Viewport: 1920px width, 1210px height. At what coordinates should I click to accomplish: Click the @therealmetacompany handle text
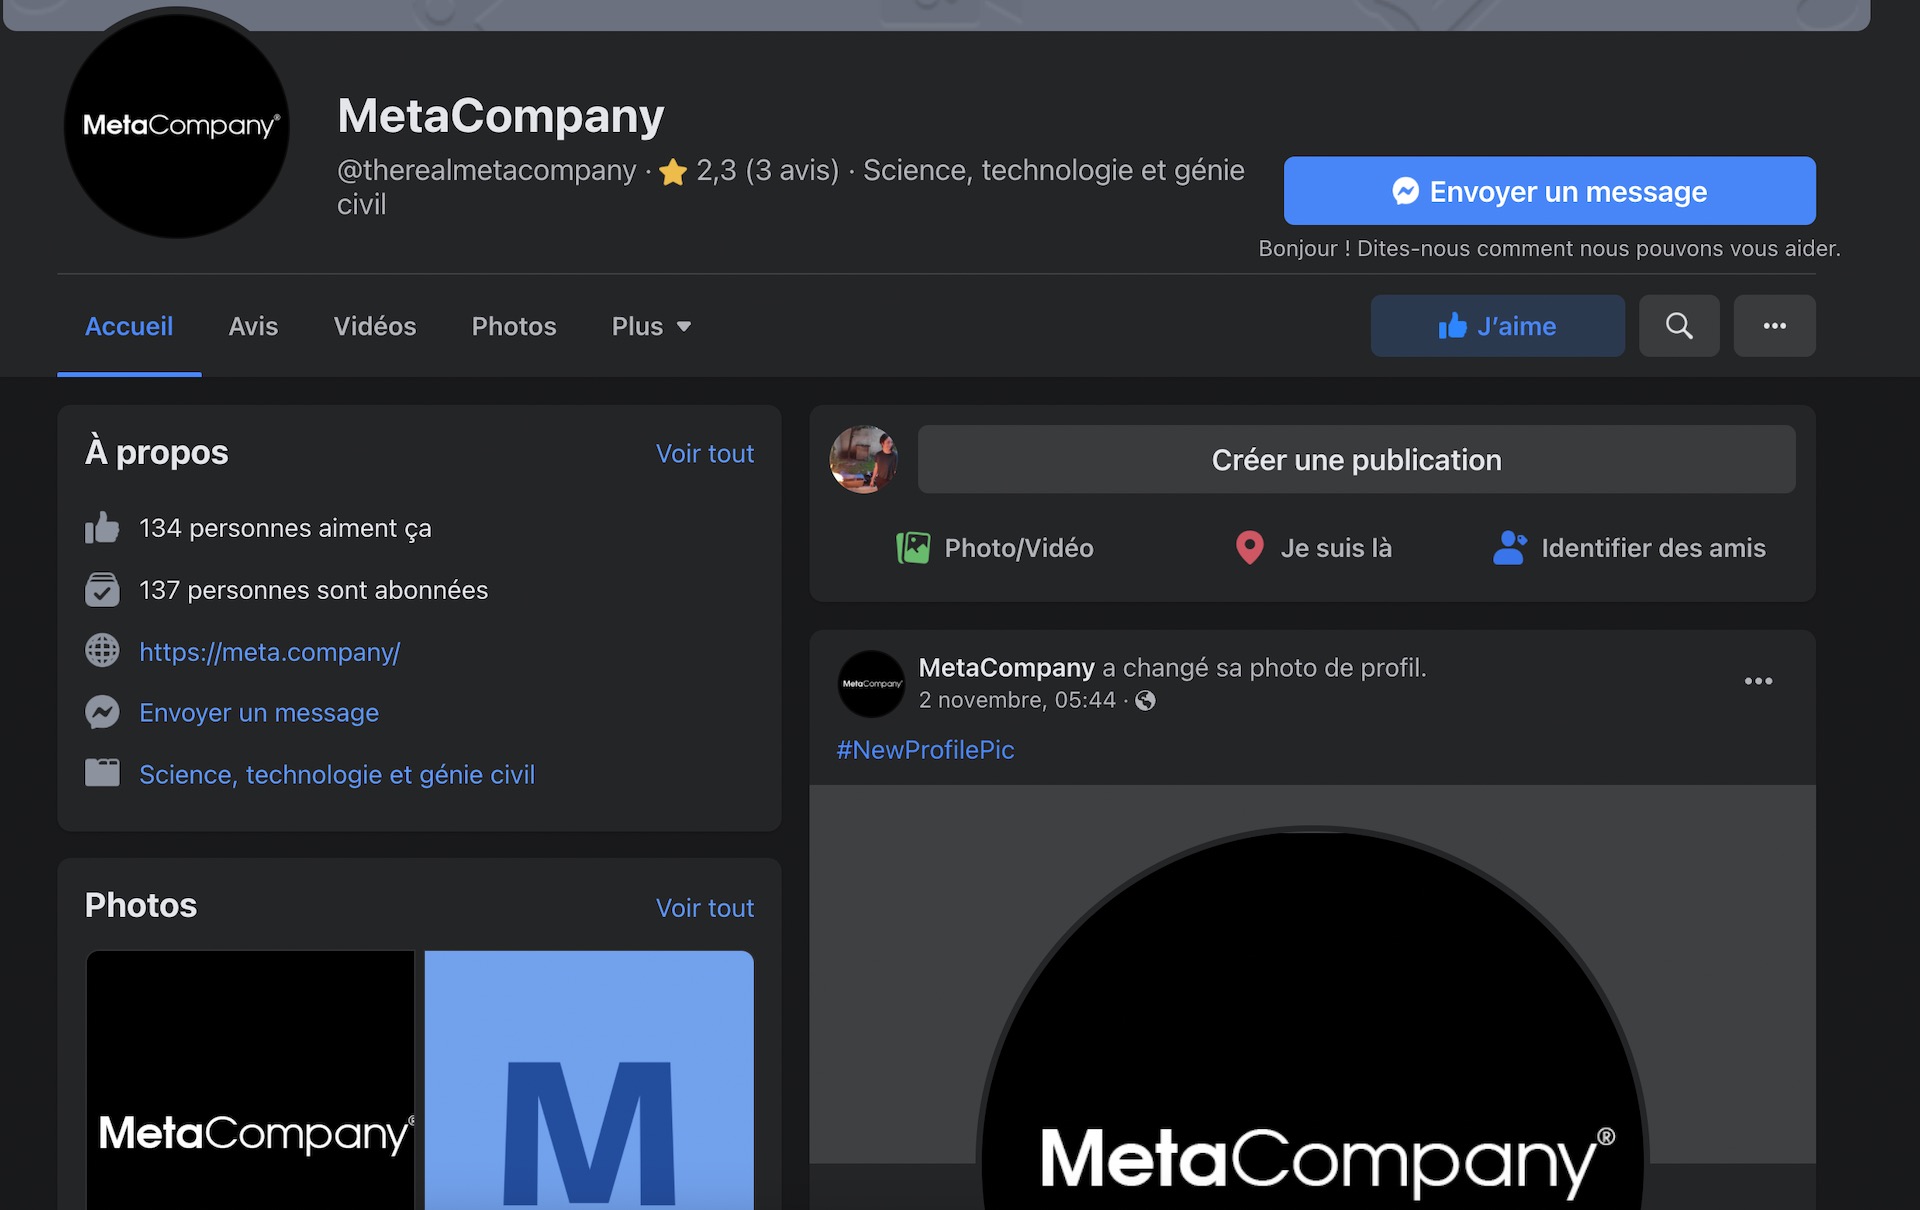click(486, 171)
